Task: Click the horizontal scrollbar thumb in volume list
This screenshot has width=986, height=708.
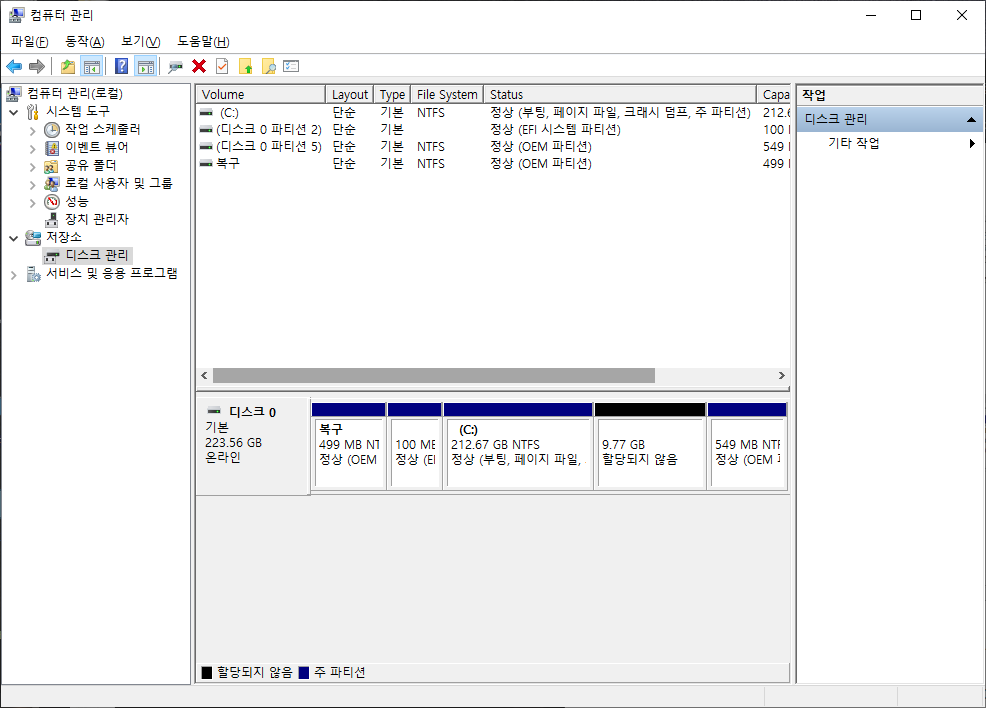Action: point(434,375)
